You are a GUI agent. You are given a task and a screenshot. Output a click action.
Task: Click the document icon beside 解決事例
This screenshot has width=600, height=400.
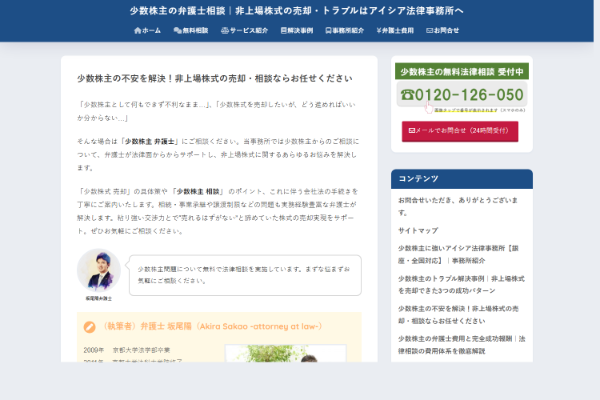point(284,31)
